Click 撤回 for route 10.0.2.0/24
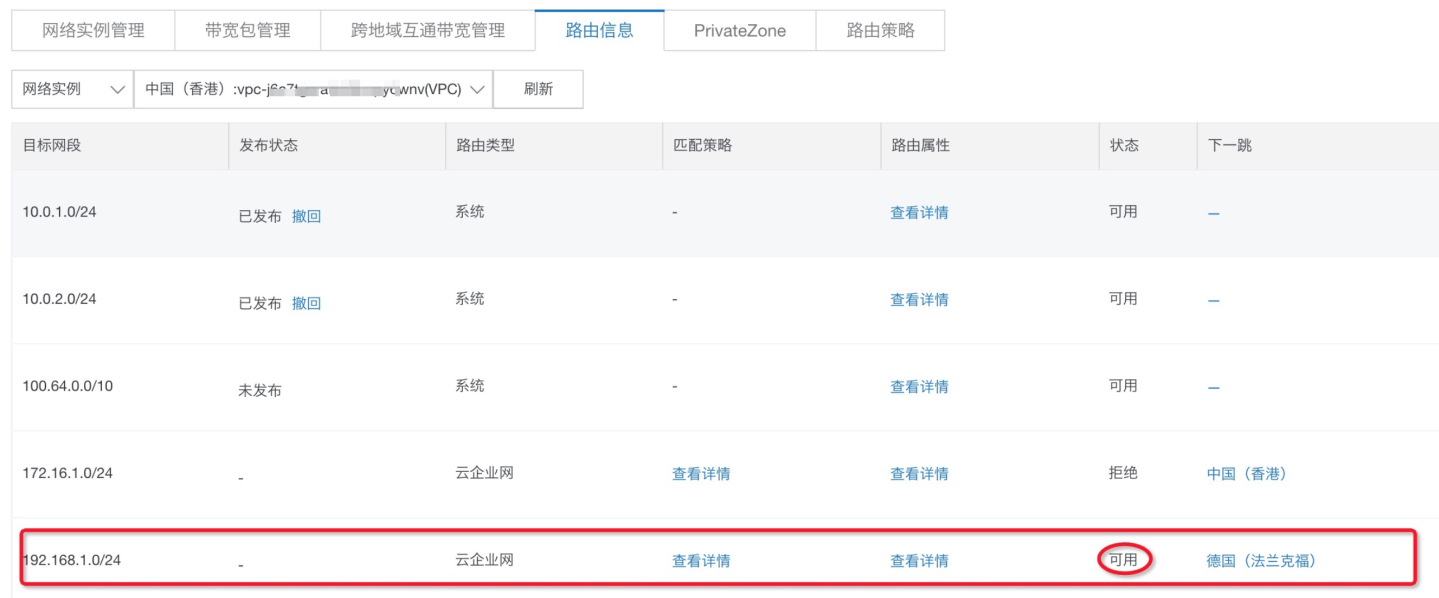This screenshot has height=598, width=1439. click(x=306, y=303)
